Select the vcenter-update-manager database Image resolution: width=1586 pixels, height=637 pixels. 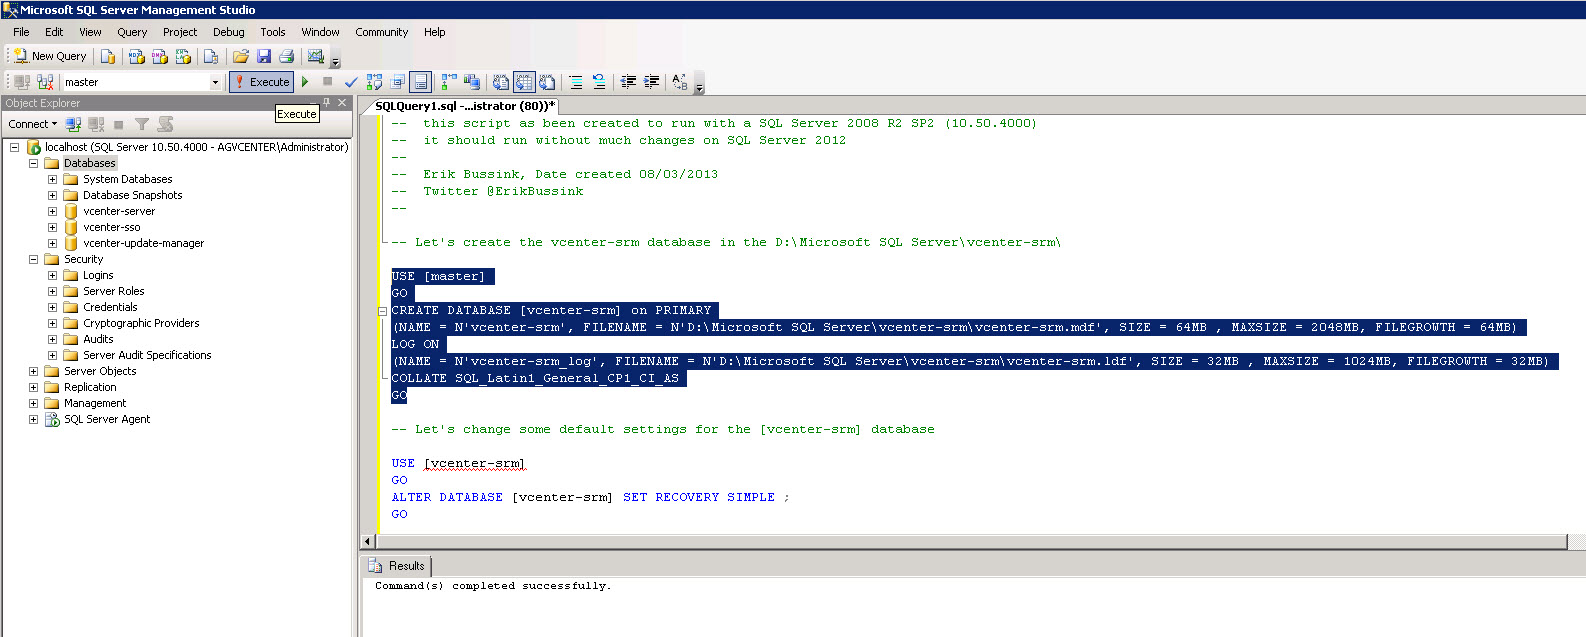coord(143,243)
